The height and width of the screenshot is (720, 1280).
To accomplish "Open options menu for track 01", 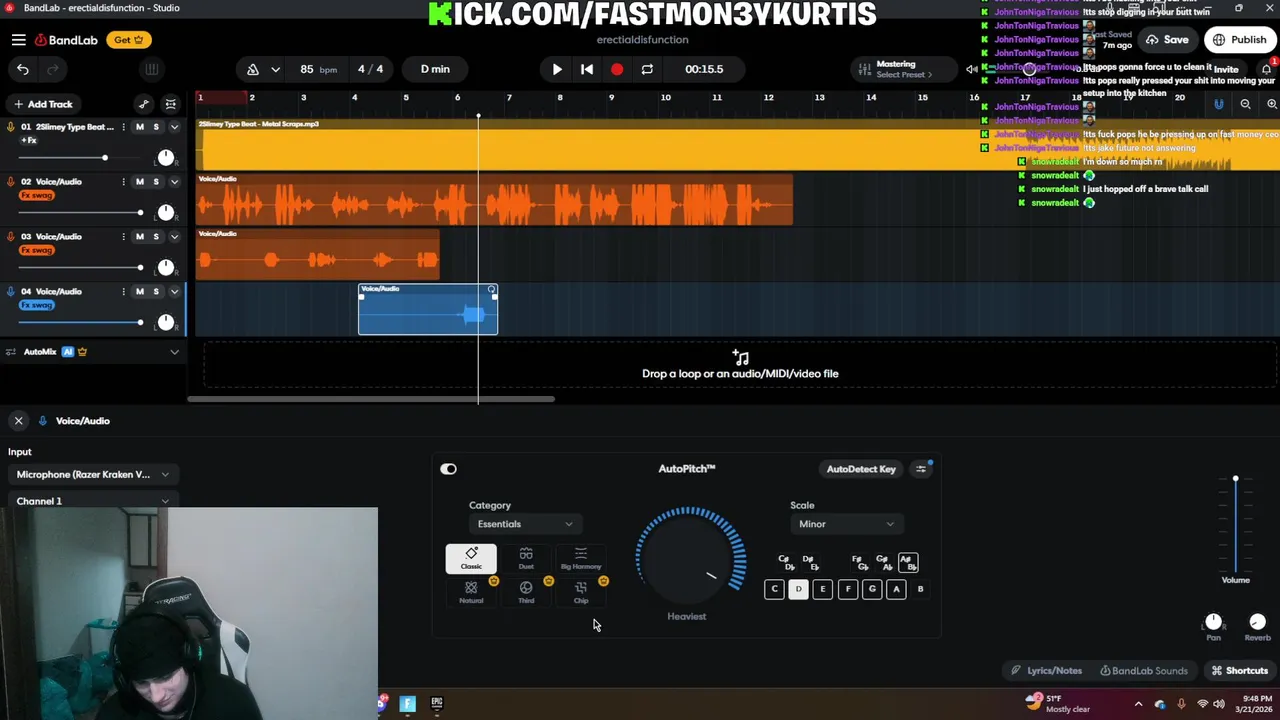I will 124,127.
